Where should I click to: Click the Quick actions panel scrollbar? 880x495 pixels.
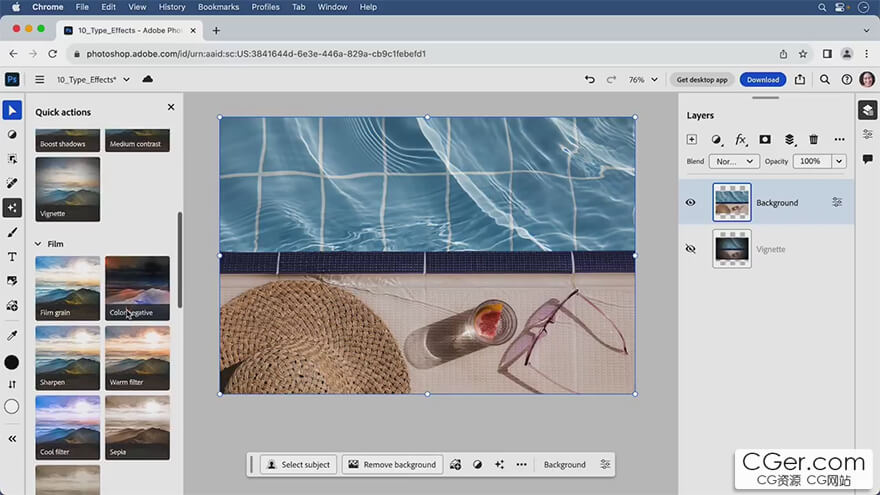(180, 260)
